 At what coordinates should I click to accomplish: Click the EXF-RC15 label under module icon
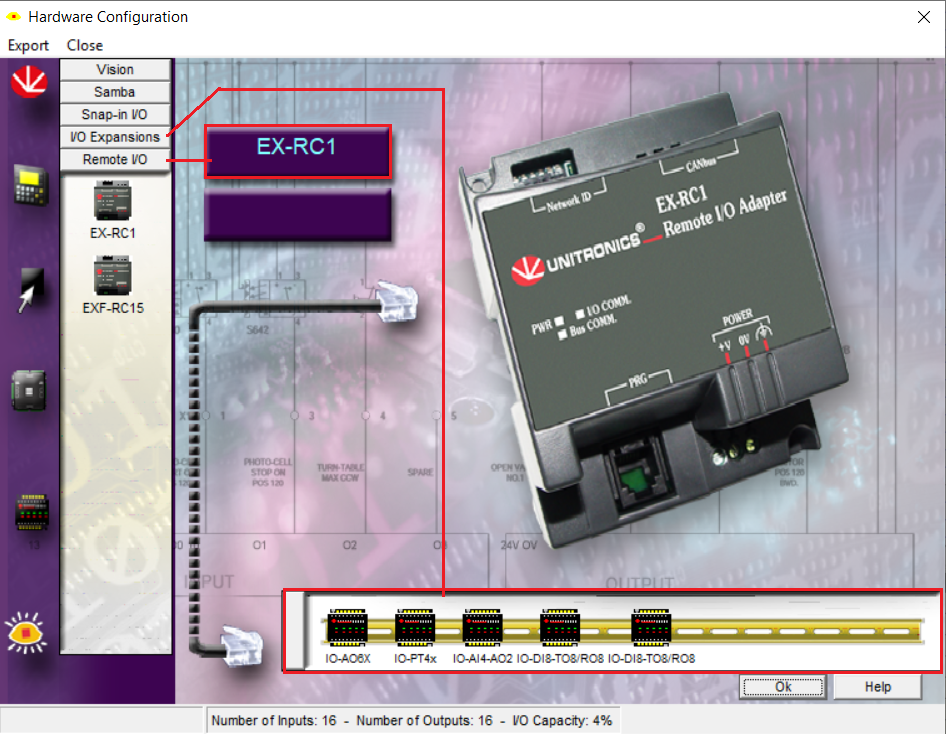tap(113, 308)
